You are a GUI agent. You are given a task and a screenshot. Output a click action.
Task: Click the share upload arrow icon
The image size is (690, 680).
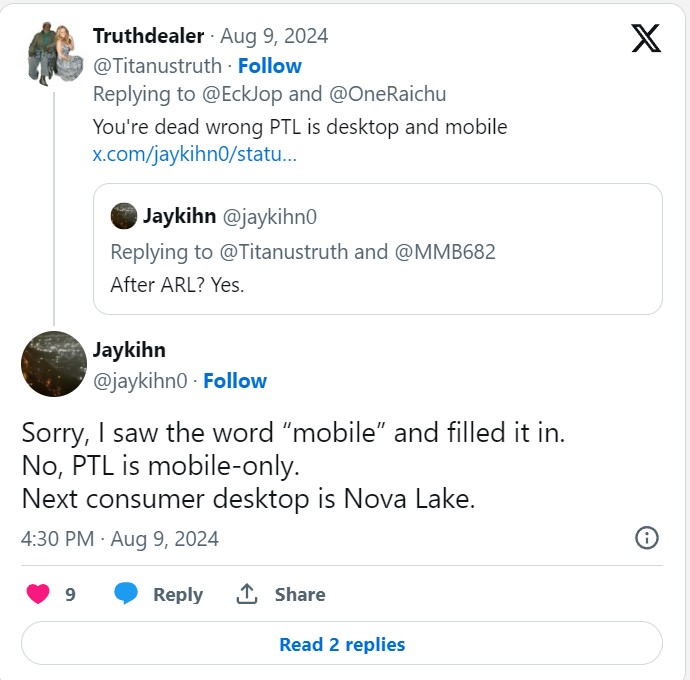pyautogui.click(x=247, y=594)
